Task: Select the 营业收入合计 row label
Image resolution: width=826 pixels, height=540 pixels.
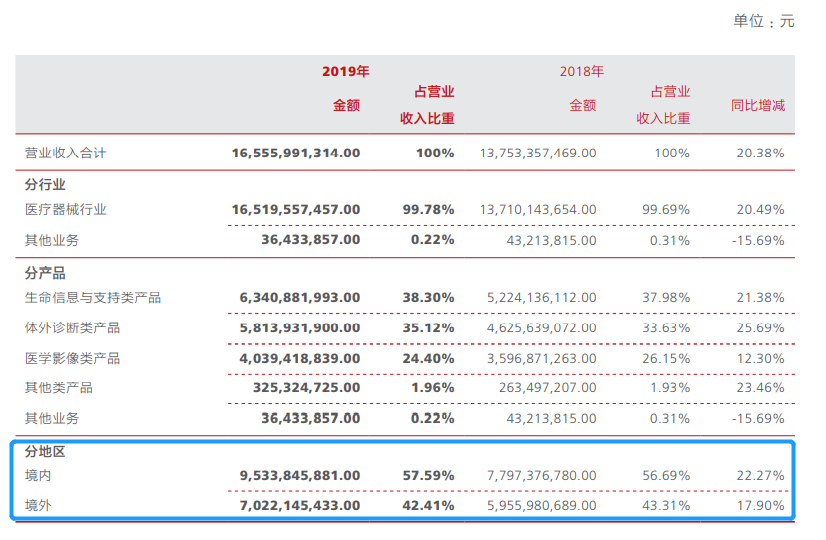Action: point(65,153)
